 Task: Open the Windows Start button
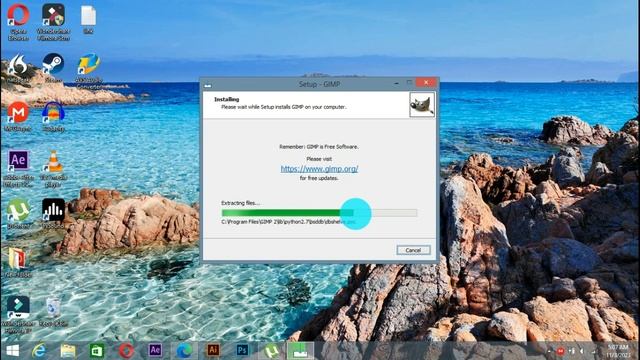(12, 350)
